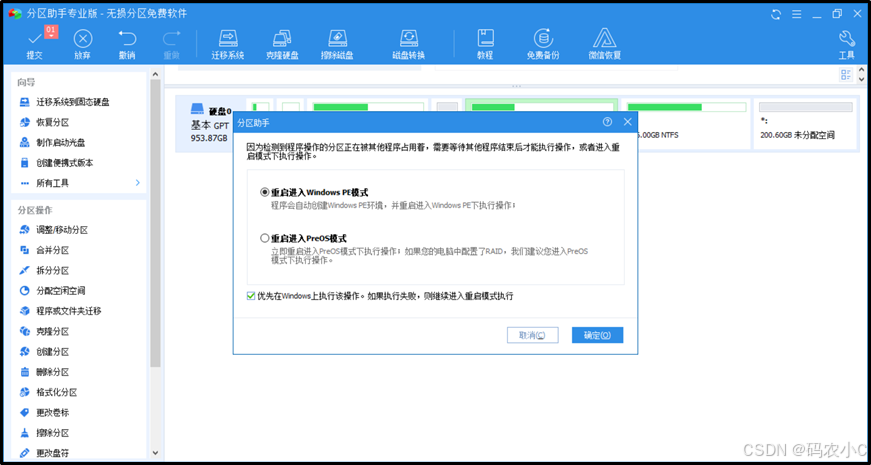The height and width of the screenshot is (465, 871).
Task: Click the 确定(O) button
Action: pos(597,335)
